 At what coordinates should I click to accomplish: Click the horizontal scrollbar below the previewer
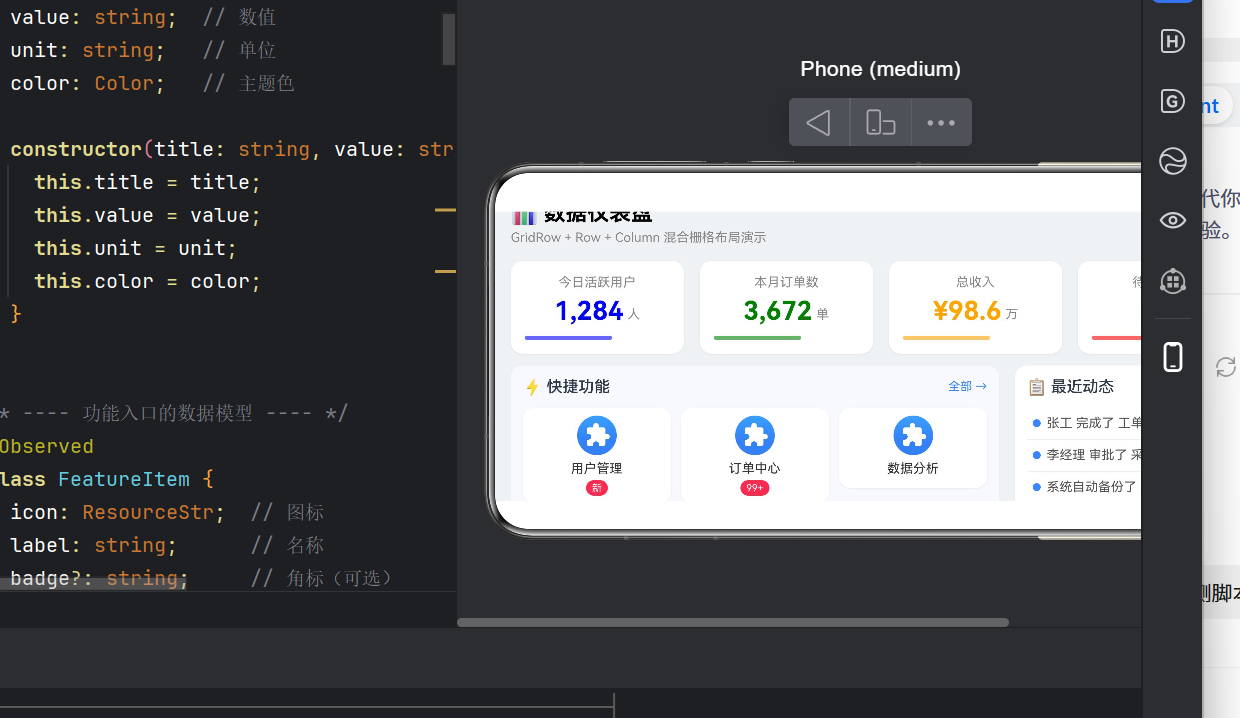coord(733,622)
